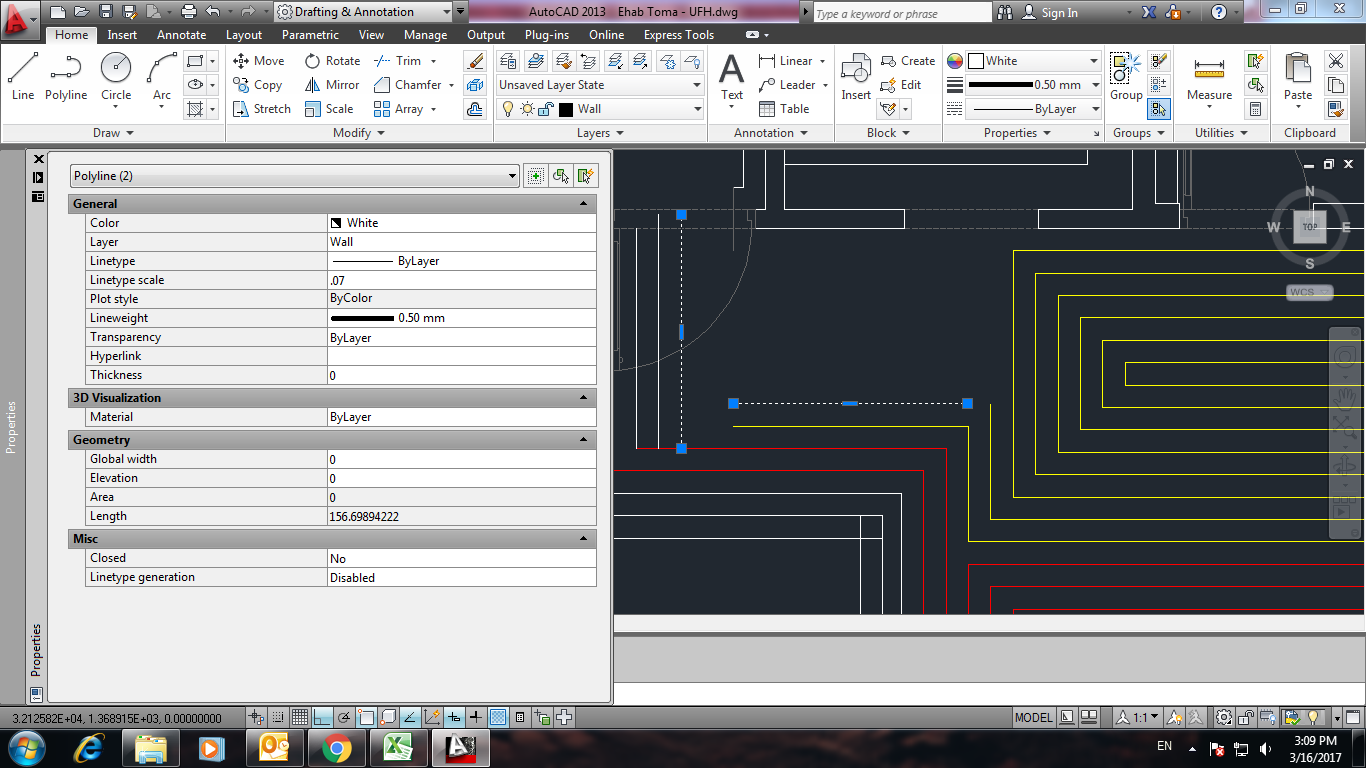Toggle Grid display in status bar
Screen dimensions: 1366x768
pos(298,717)
